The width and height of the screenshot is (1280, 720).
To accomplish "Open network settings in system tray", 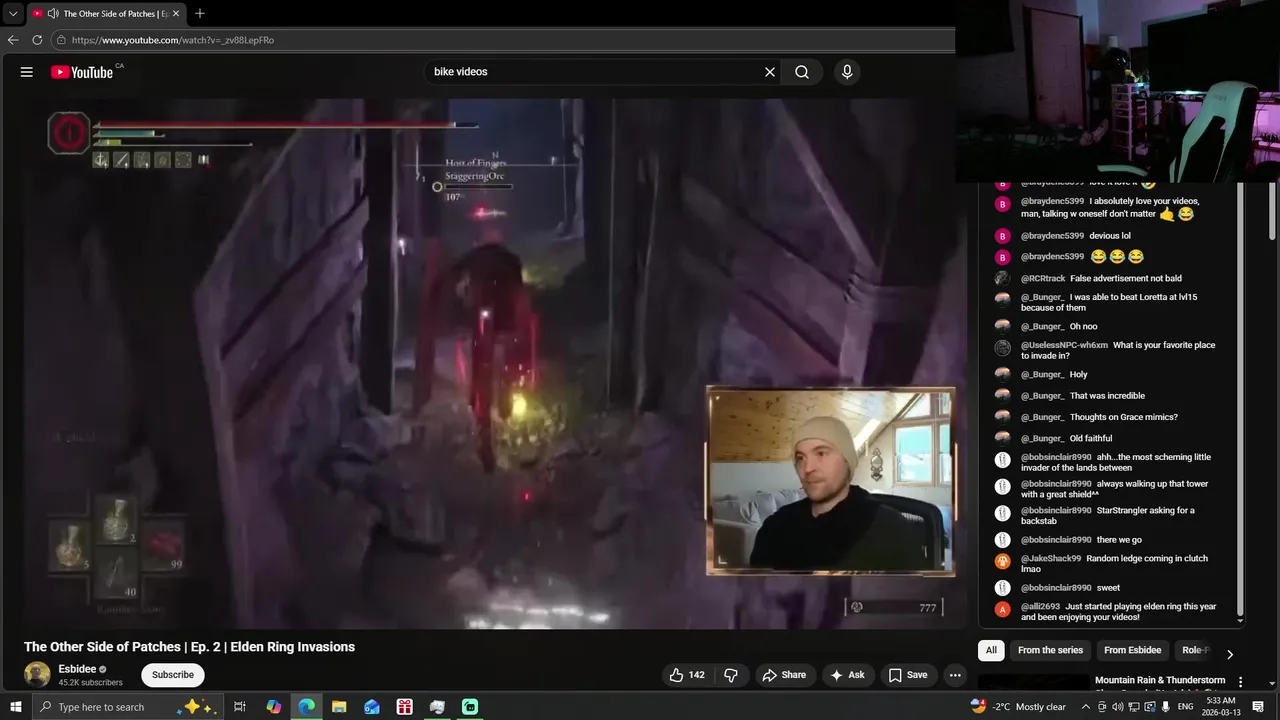I will click(x=1134, y=707).
